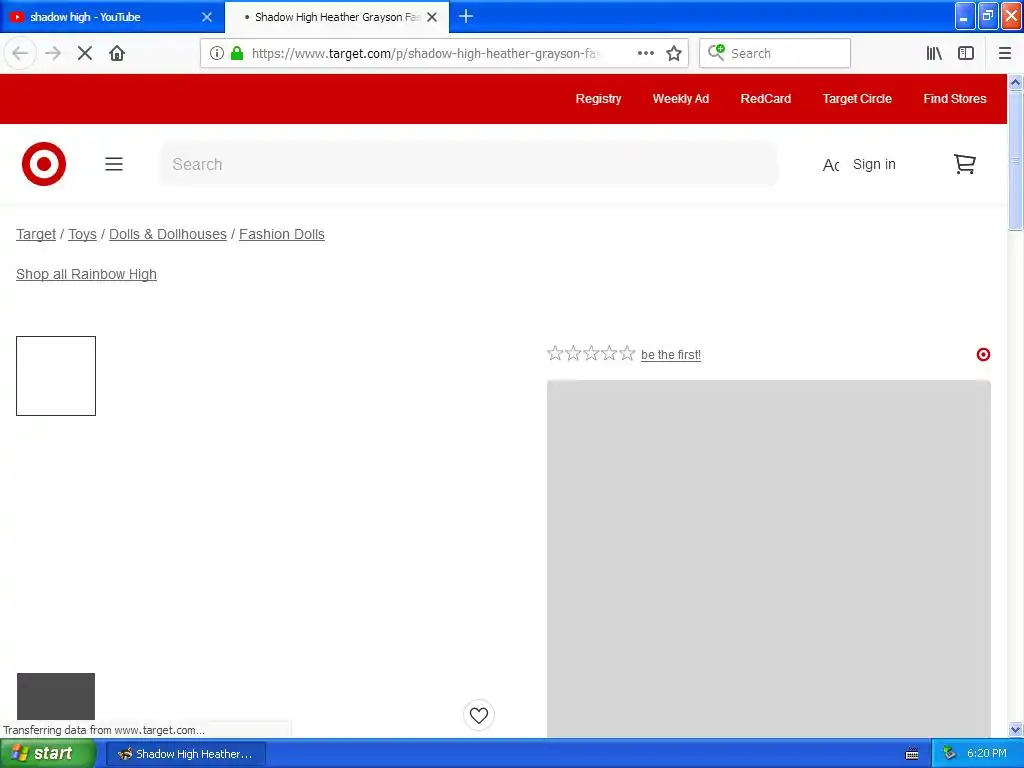Click the empty star rating icons

click(591, 353)
